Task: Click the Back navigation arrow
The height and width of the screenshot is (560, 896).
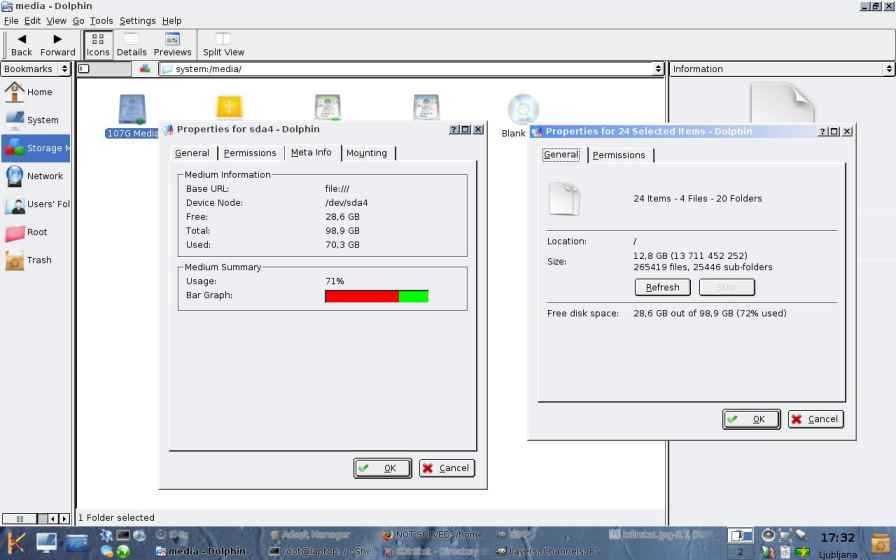Action: 21,44
